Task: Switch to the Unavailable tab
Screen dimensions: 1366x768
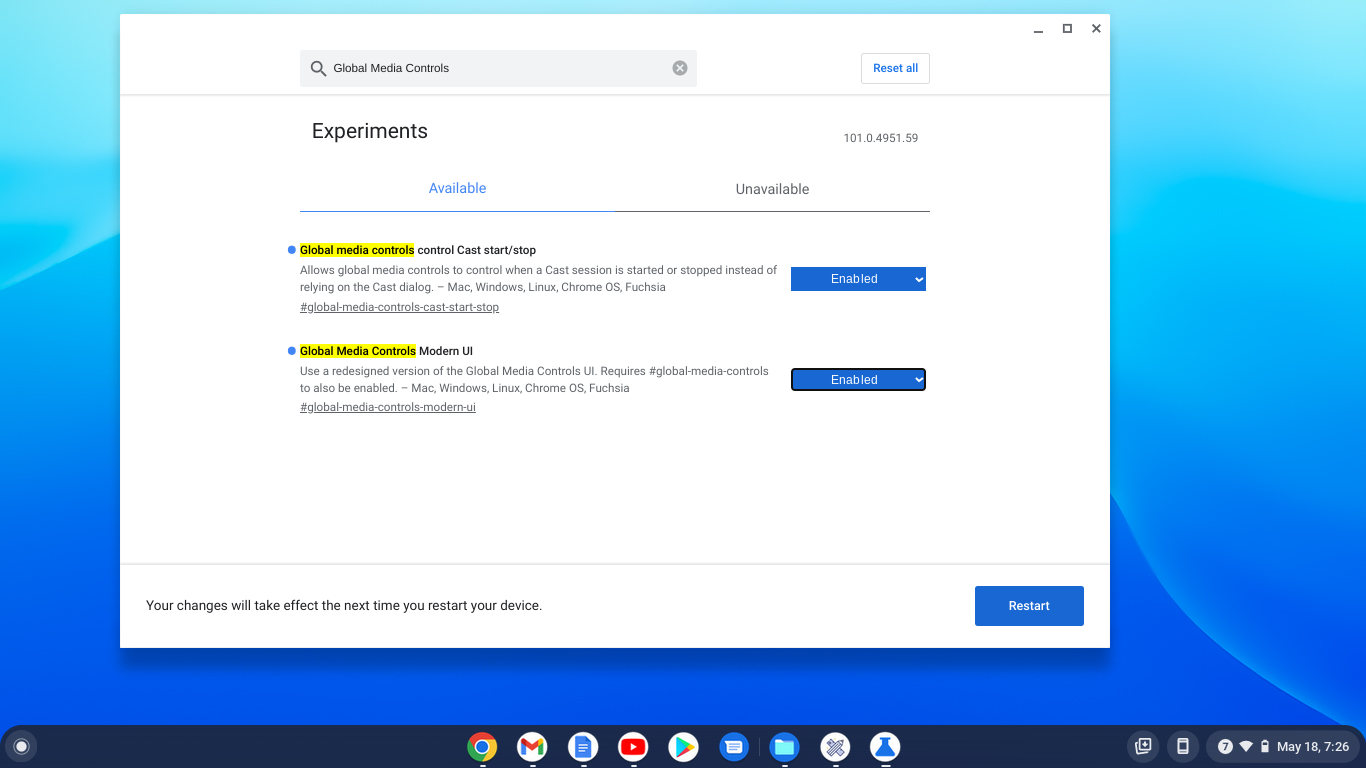Action: 772,189
